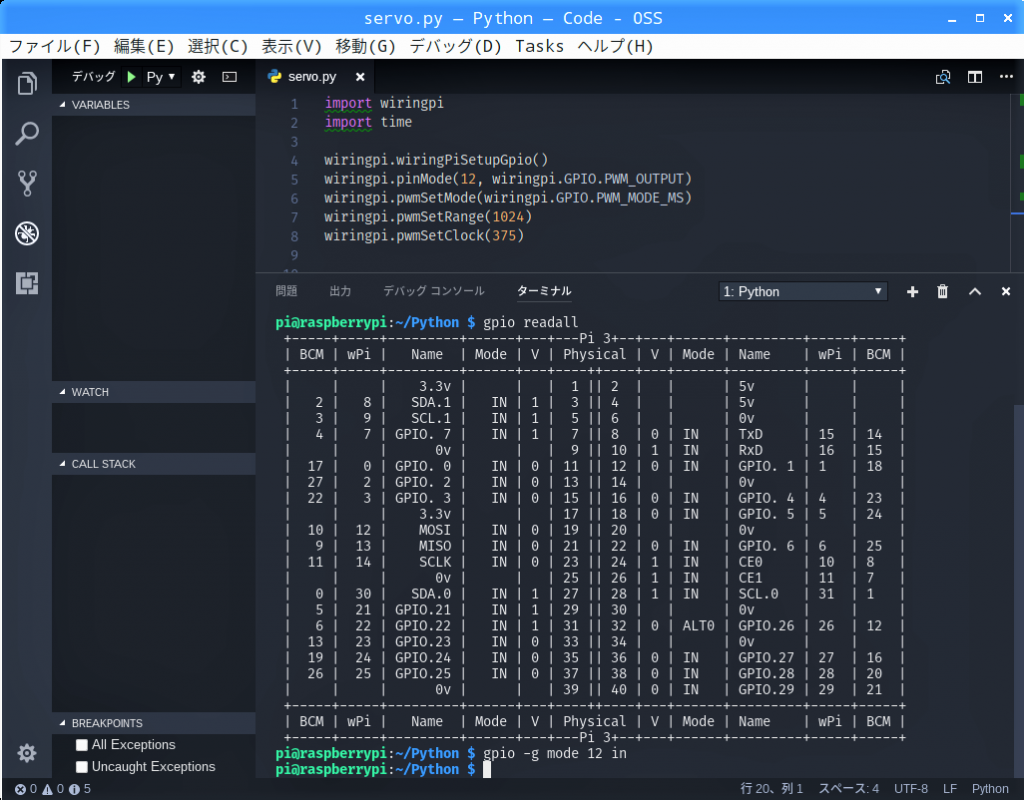Open the Extensions view icon

(x=27, y=284)
